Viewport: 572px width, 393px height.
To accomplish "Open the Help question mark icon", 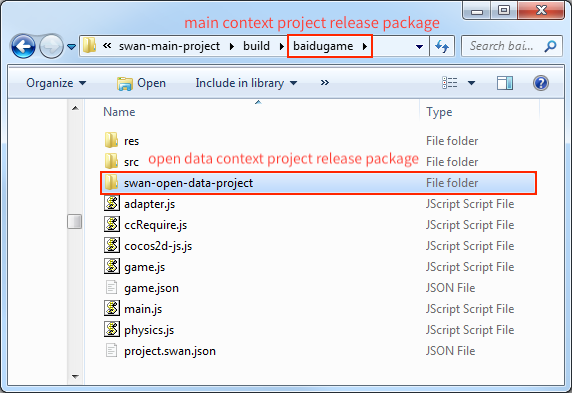I will (x=541, y=83).
